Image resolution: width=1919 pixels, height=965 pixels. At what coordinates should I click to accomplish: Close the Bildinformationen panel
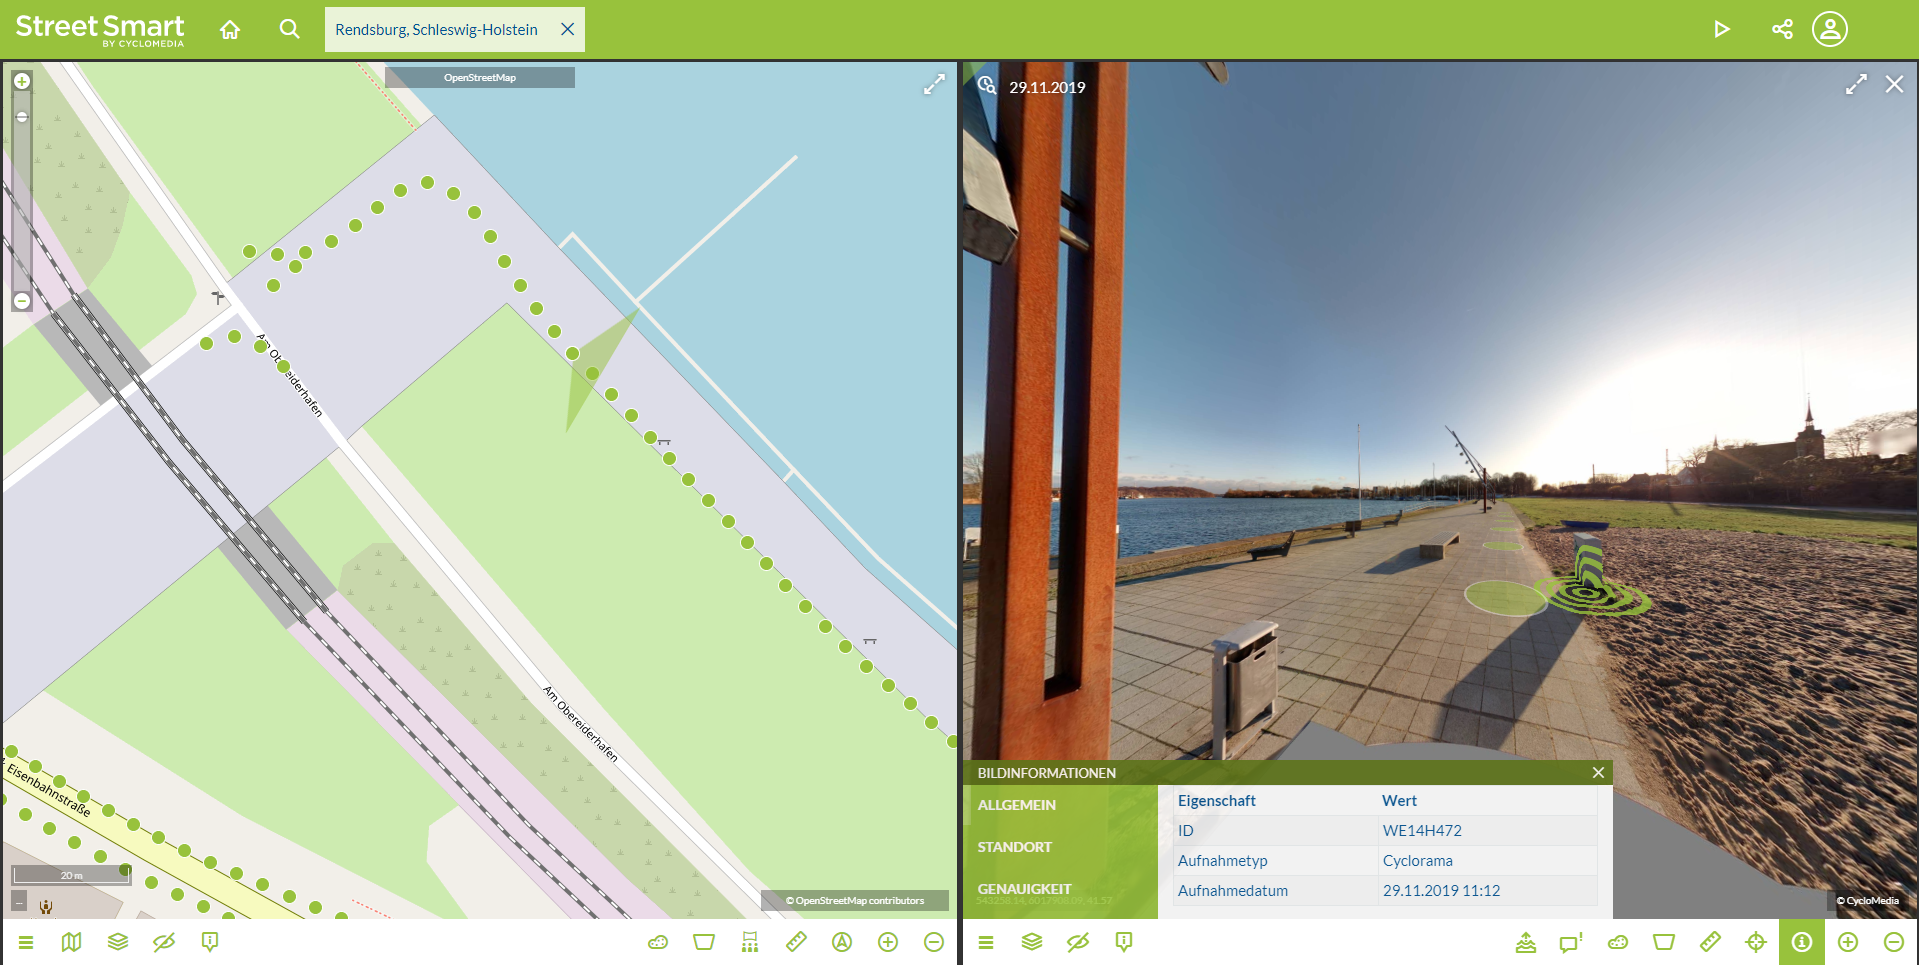pyautogui.click(x=1598, y=773)
